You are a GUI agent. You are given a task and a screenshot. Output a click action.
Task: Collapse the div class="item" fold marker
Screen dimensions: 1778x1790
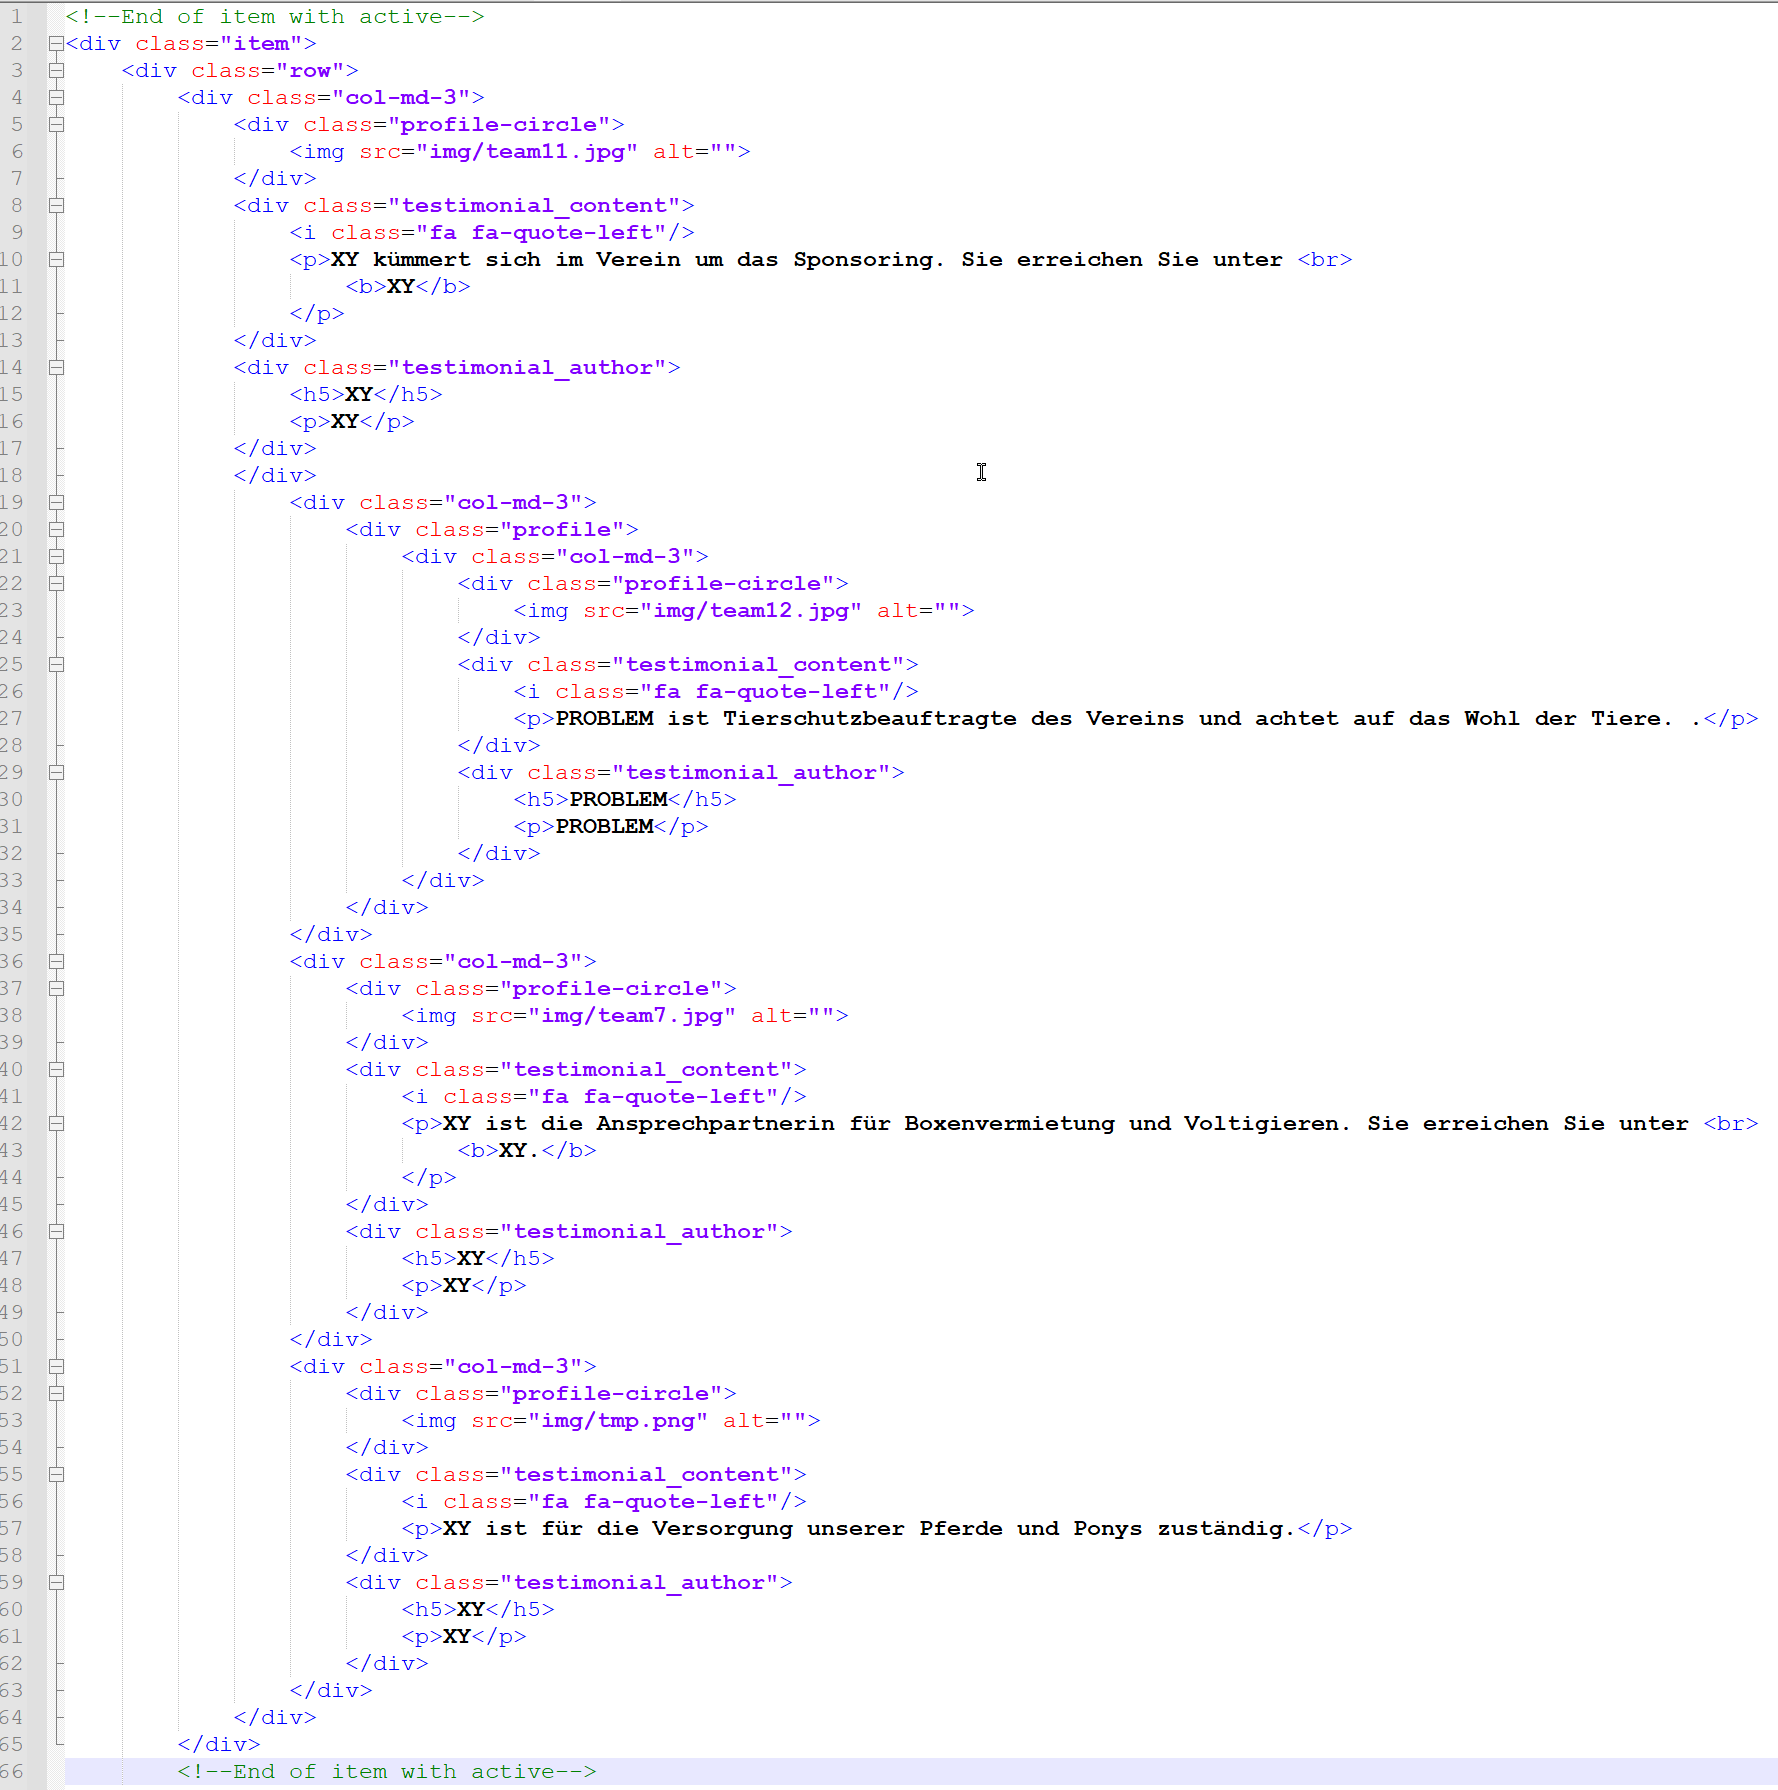(56, 44)
